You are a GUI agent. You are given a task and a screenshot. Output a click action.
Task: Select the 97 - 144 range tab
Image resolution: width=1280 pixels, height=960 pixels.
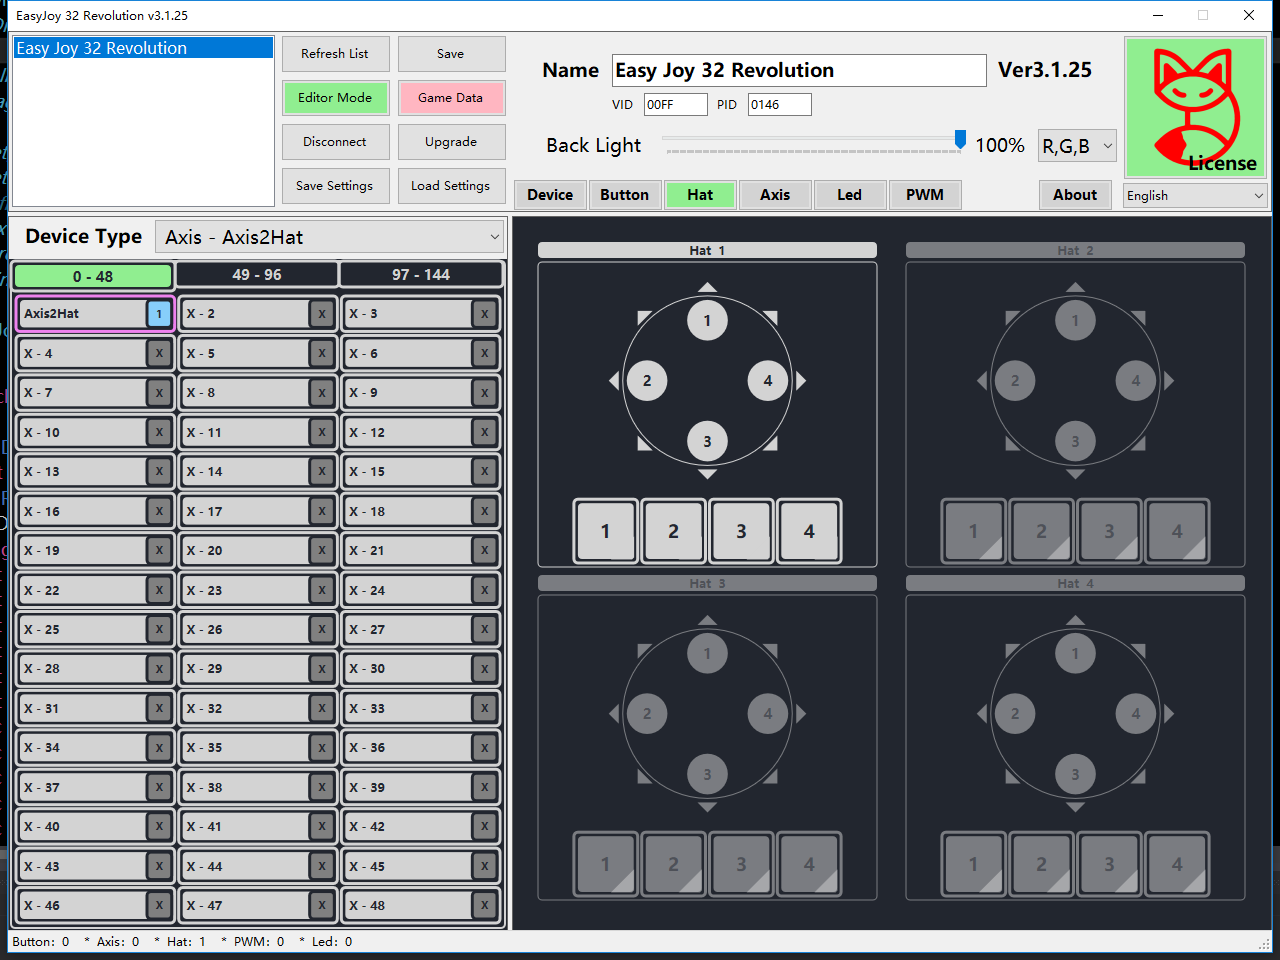421,275
